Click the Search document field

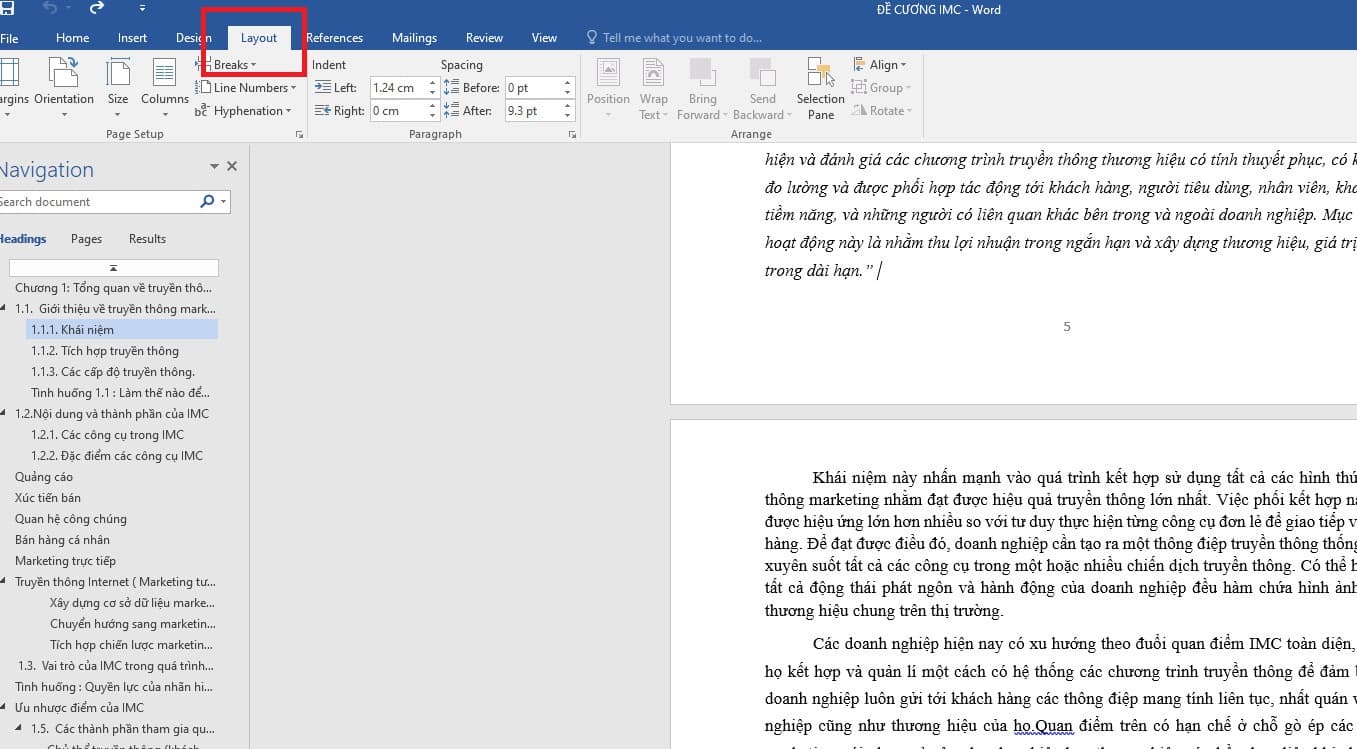[x=96, y=202]
